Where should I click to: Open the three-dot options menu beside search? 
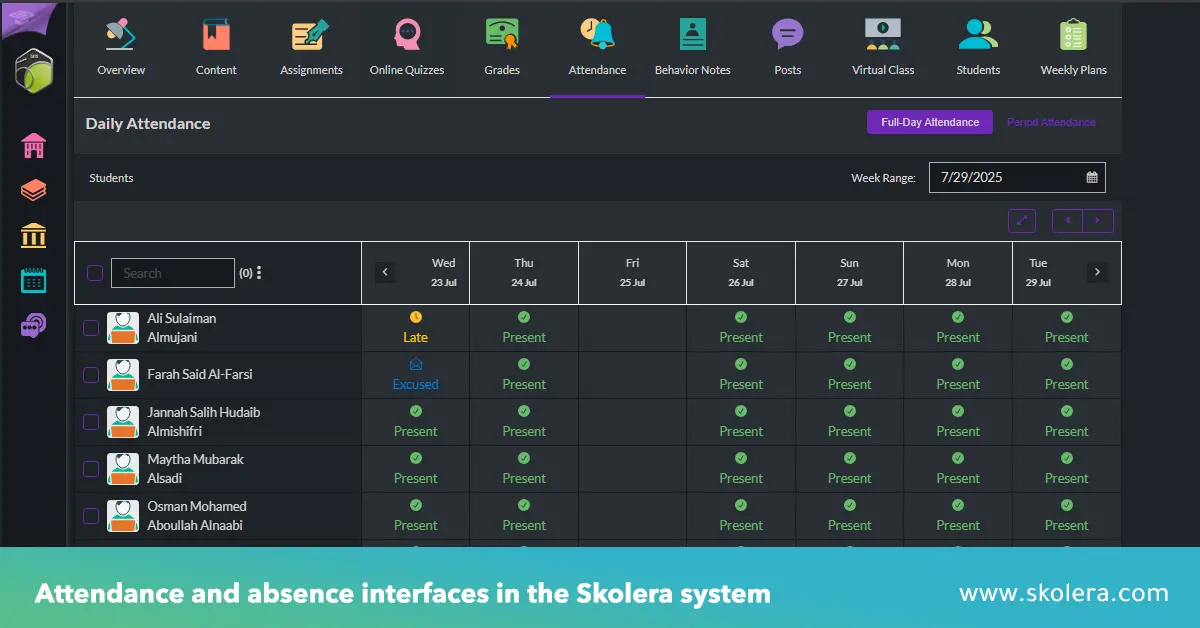[x=259, y=273]
